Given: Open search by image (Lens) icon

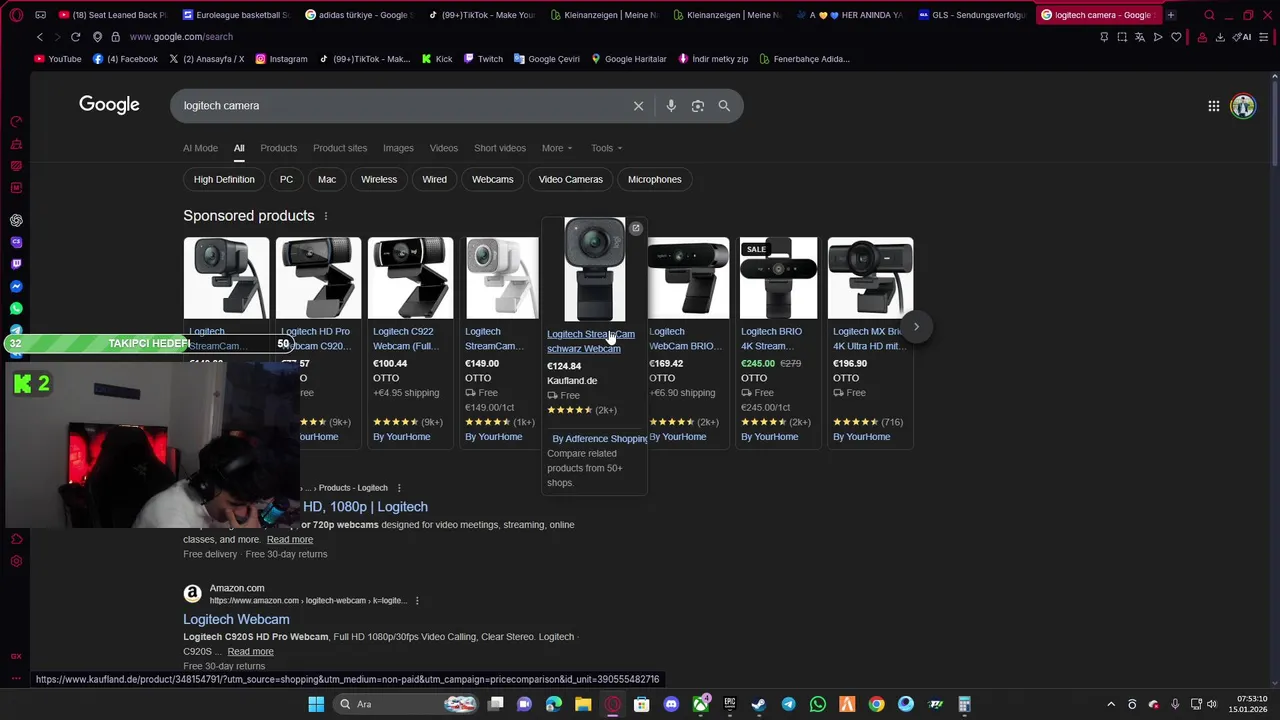Looking at the screenshot, I should click(x=698, y=106).
